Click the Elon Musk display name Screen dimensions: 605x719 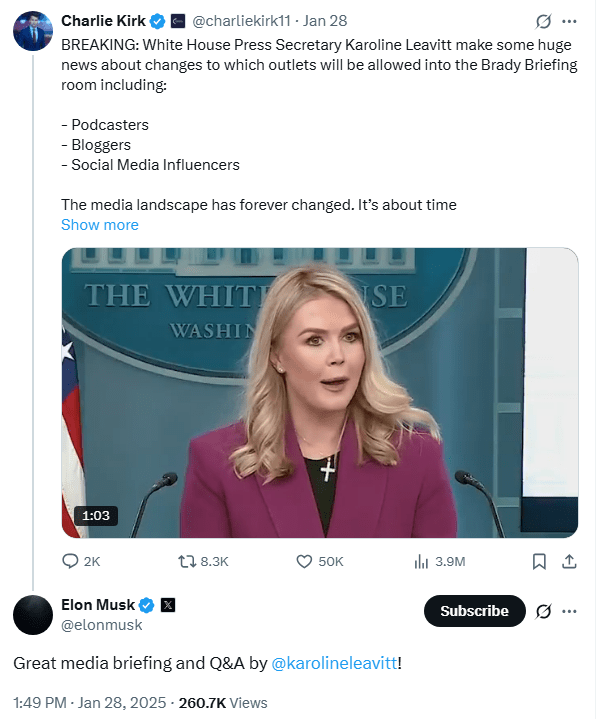[x=97, y=604]
